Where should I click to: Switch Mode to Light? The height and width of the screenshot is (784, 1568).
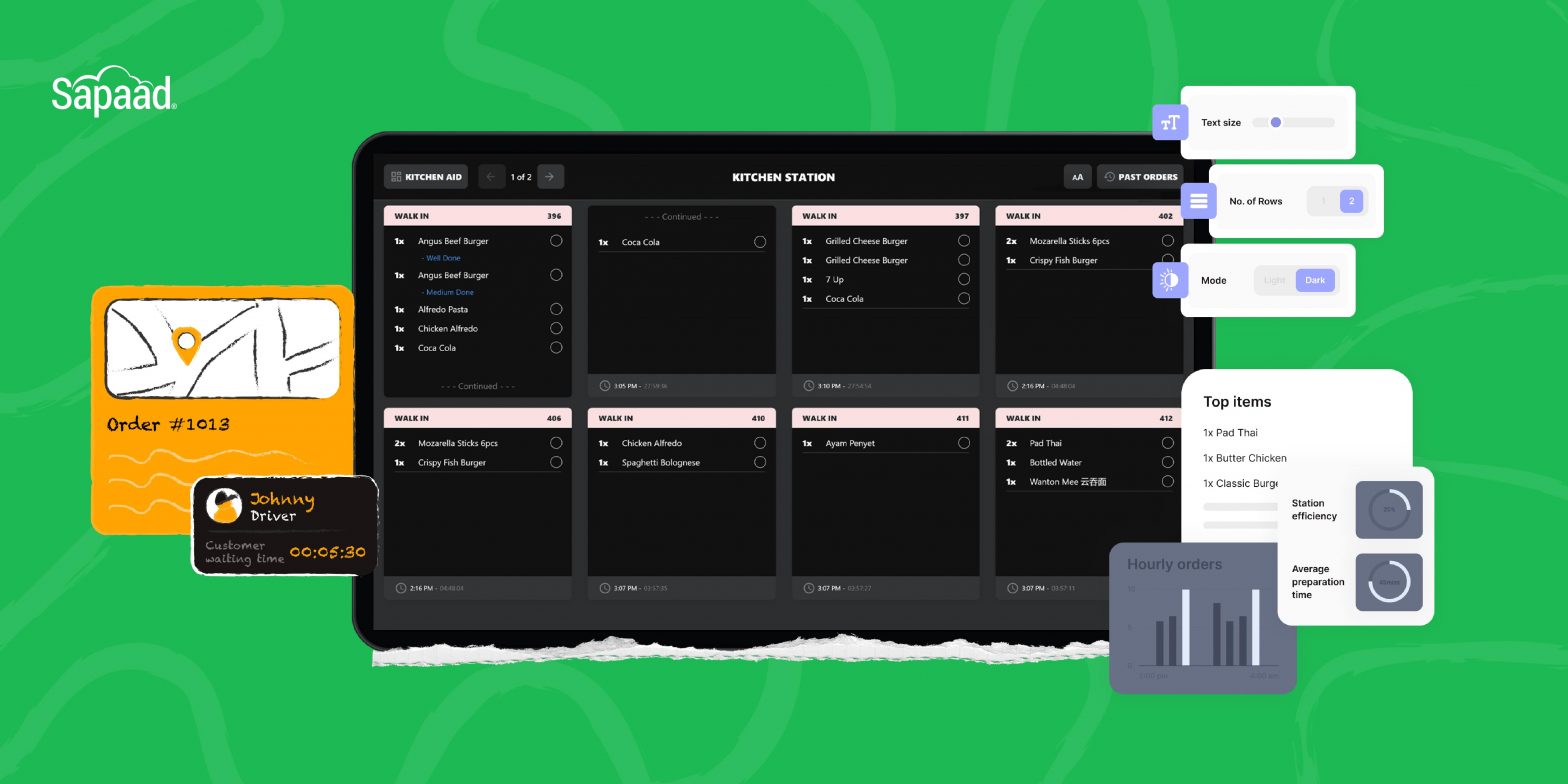[x=1275, y=280]
